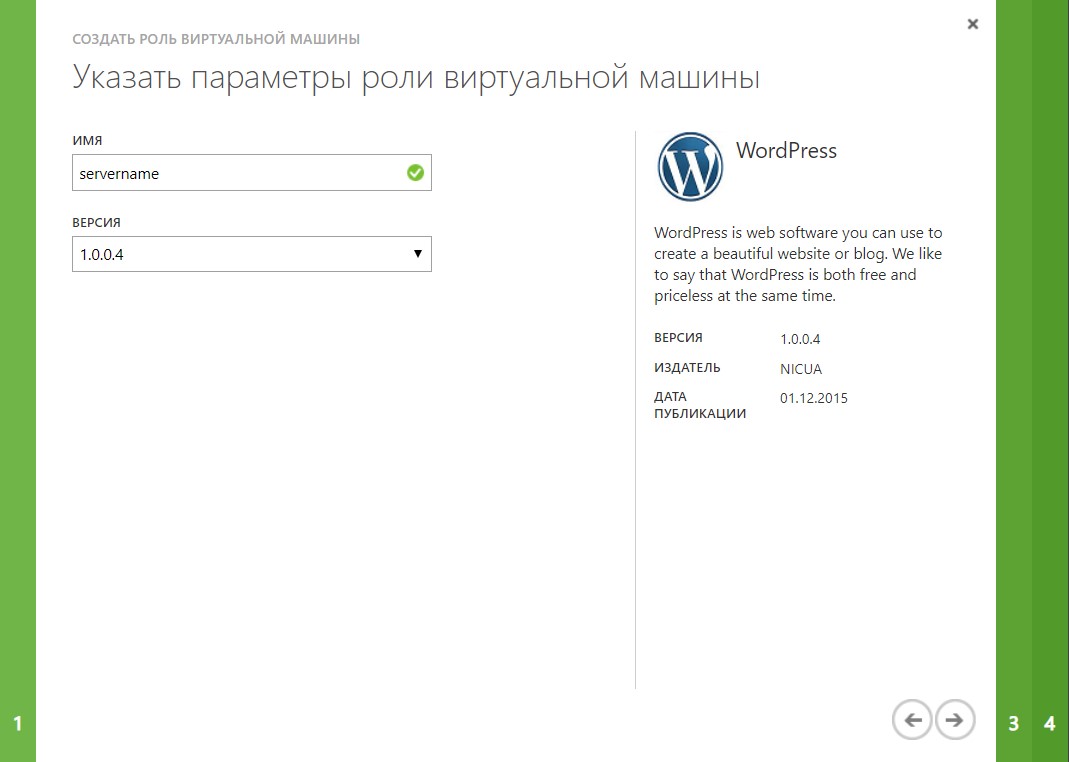The height and width of the screenshot is (762, 1069).
Task: Click the heading 'Указать параметры роли виртуальной машины'
Action: pyautogui.click(x=416, y=77)
